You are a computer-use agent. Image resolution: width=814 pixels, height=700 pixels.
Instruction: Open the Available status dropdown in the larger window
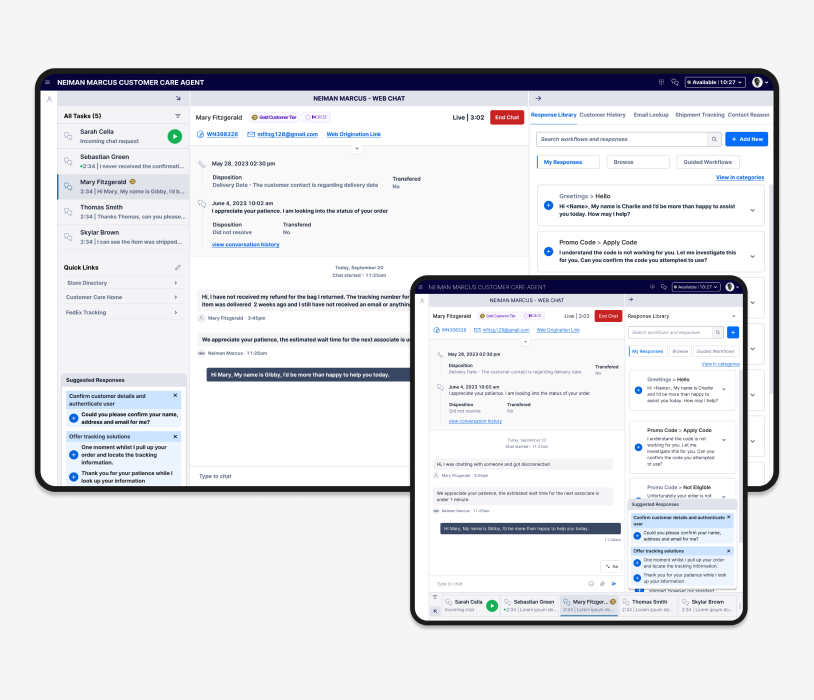click(x=714, y=82)
